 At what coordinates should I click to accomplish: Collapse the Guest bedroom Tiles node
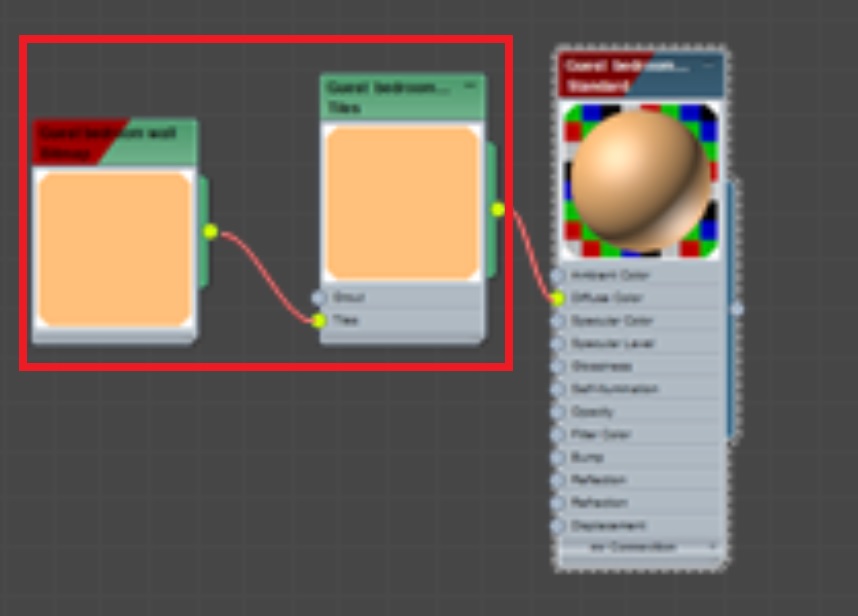(x=470, y=85)
